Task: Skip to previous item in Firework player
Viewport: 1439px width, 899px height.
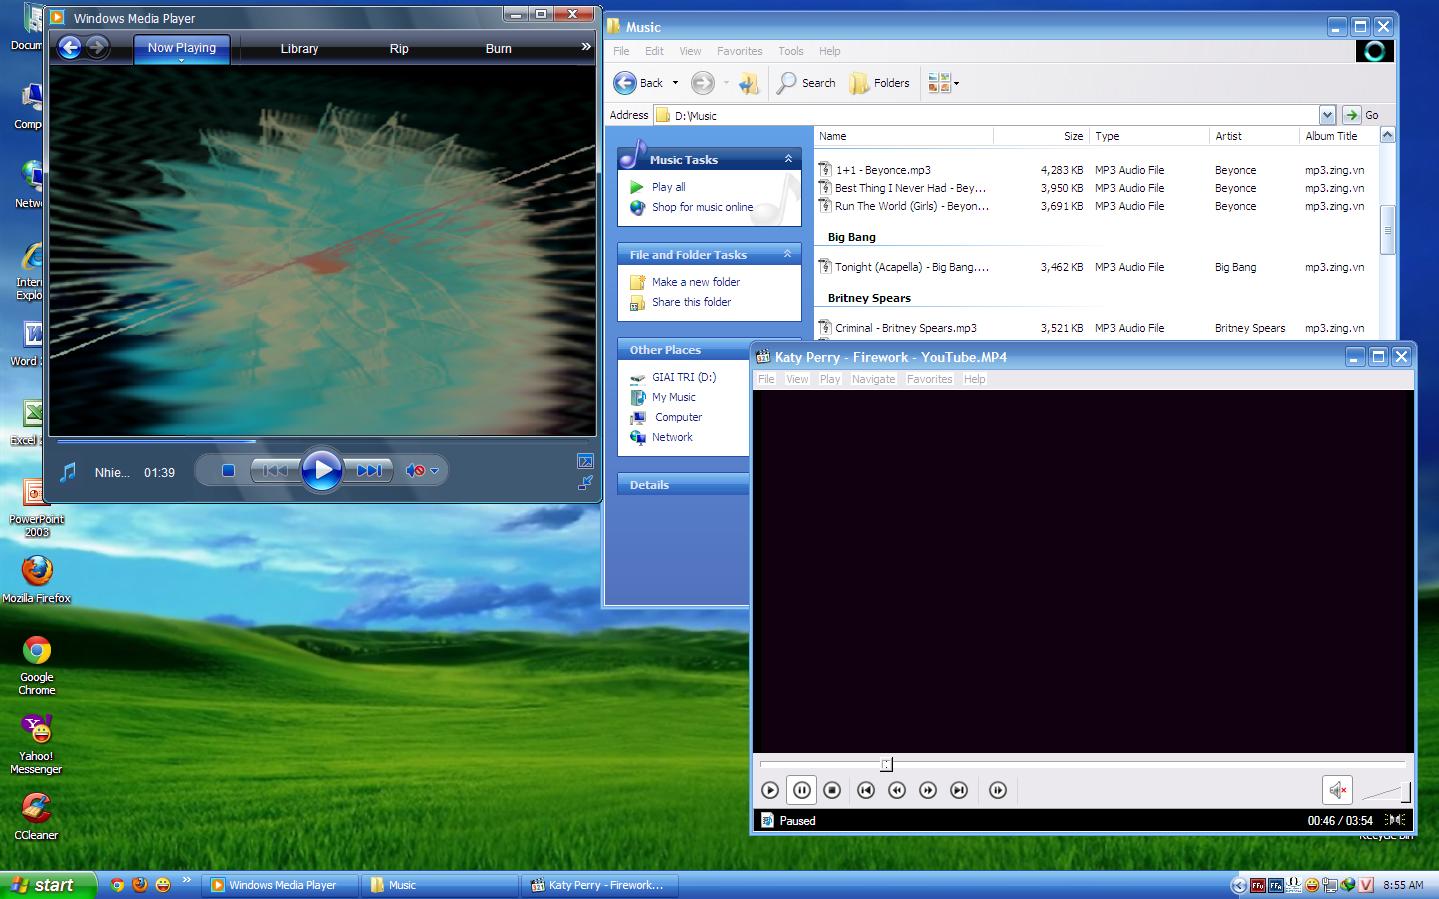Action: click(x=866, y=790)
